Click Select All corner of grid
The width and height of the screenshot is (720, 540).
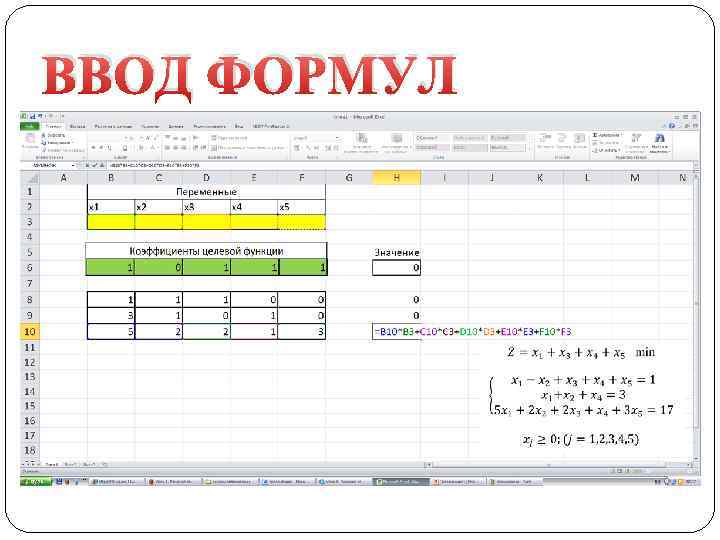click(x=31, y=178)
